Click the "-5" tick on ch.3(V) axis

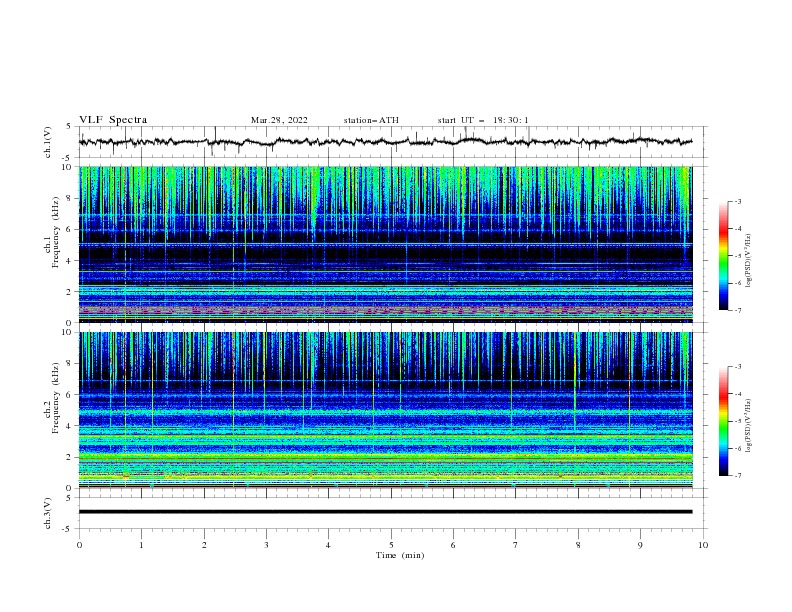[68, 529]
